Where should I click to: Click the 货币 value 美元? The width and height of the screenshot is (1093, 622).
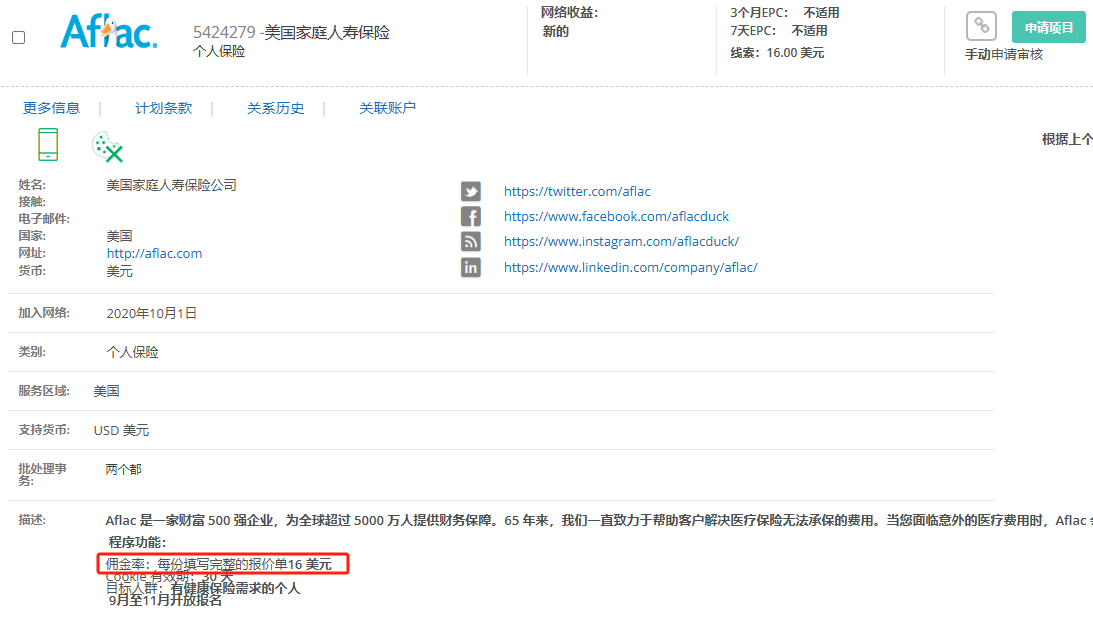pos(119,271)
